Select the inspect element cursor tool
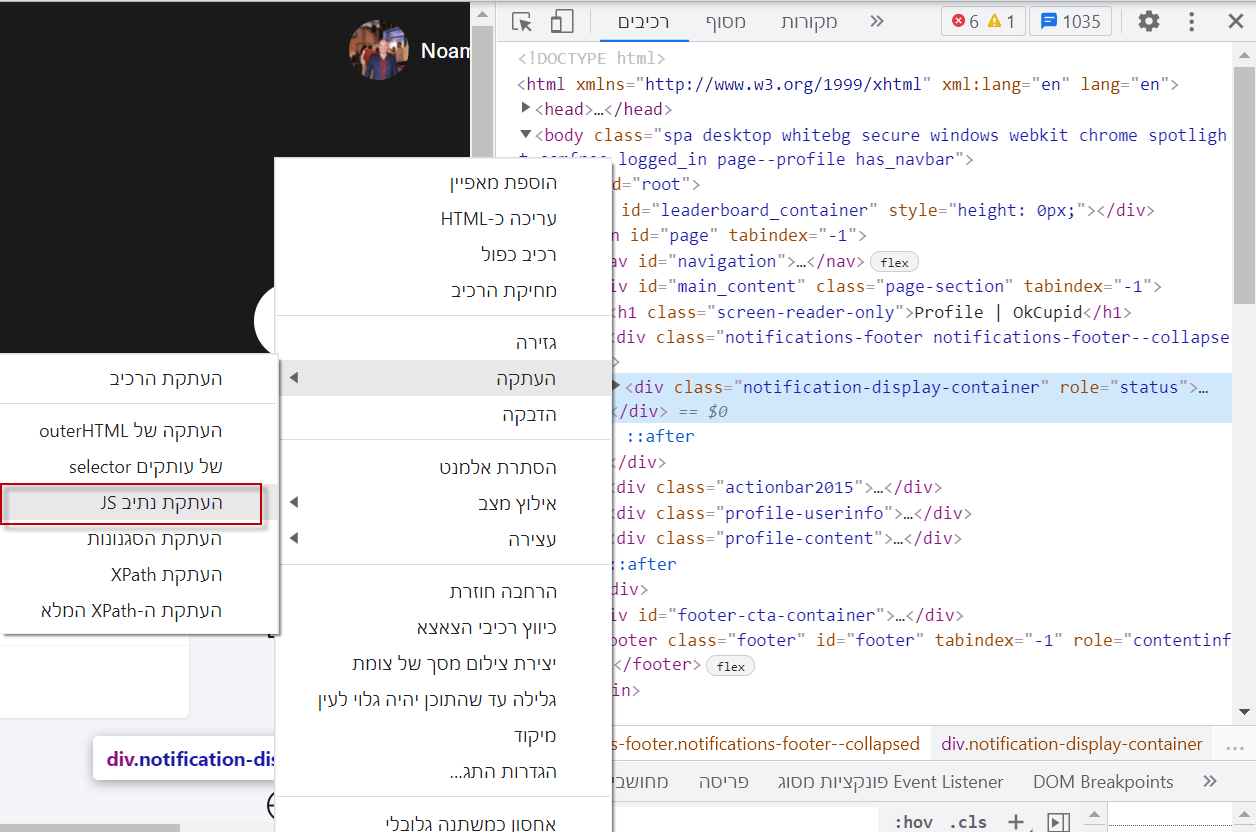The height and width of the screenshot is (832, 1256). tap(521, 21)
